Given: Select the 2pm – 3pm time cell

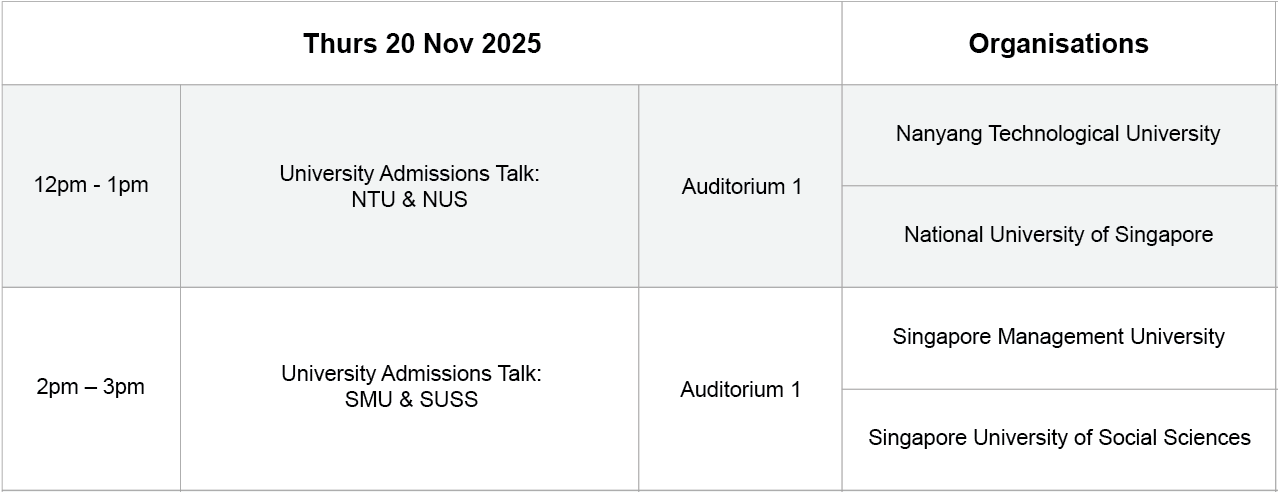Looking at the screenshot, I should click(91, 387).
